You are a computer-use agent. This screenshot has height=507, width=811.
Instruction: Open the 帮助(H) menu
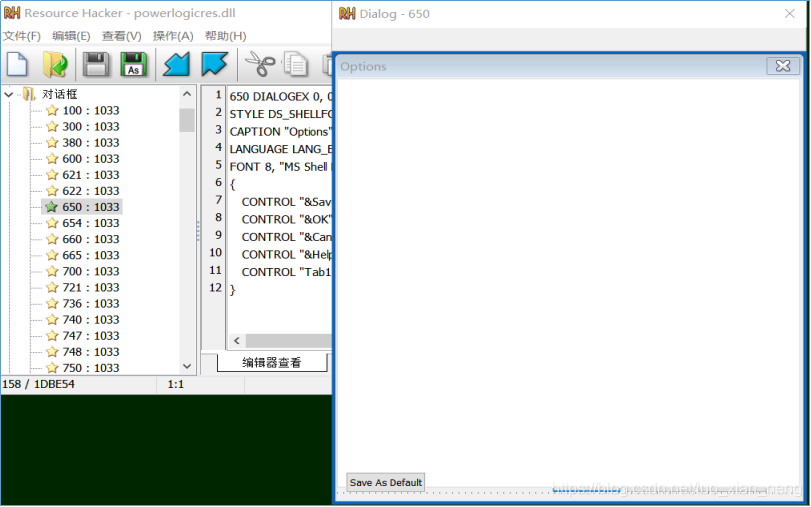[x=226, y=36]
